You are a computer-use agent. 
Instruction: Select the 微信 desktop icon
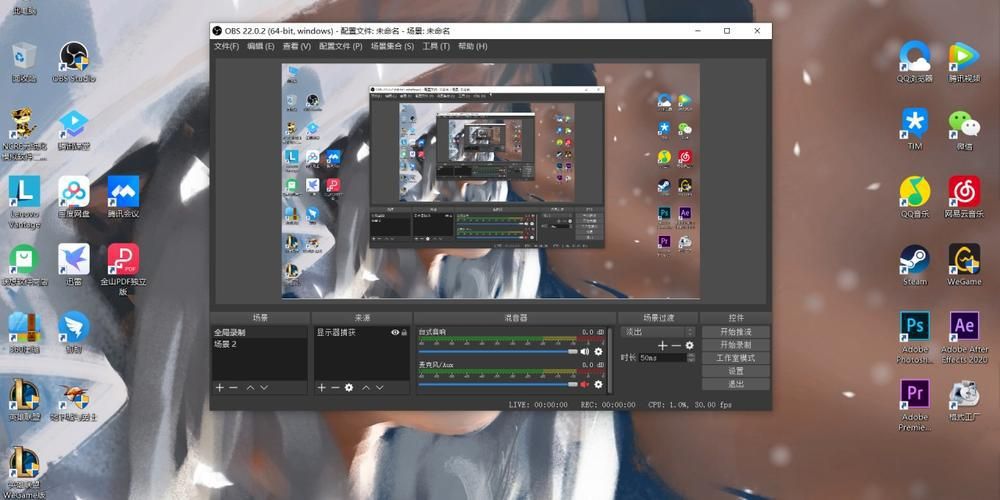(964, 129)
